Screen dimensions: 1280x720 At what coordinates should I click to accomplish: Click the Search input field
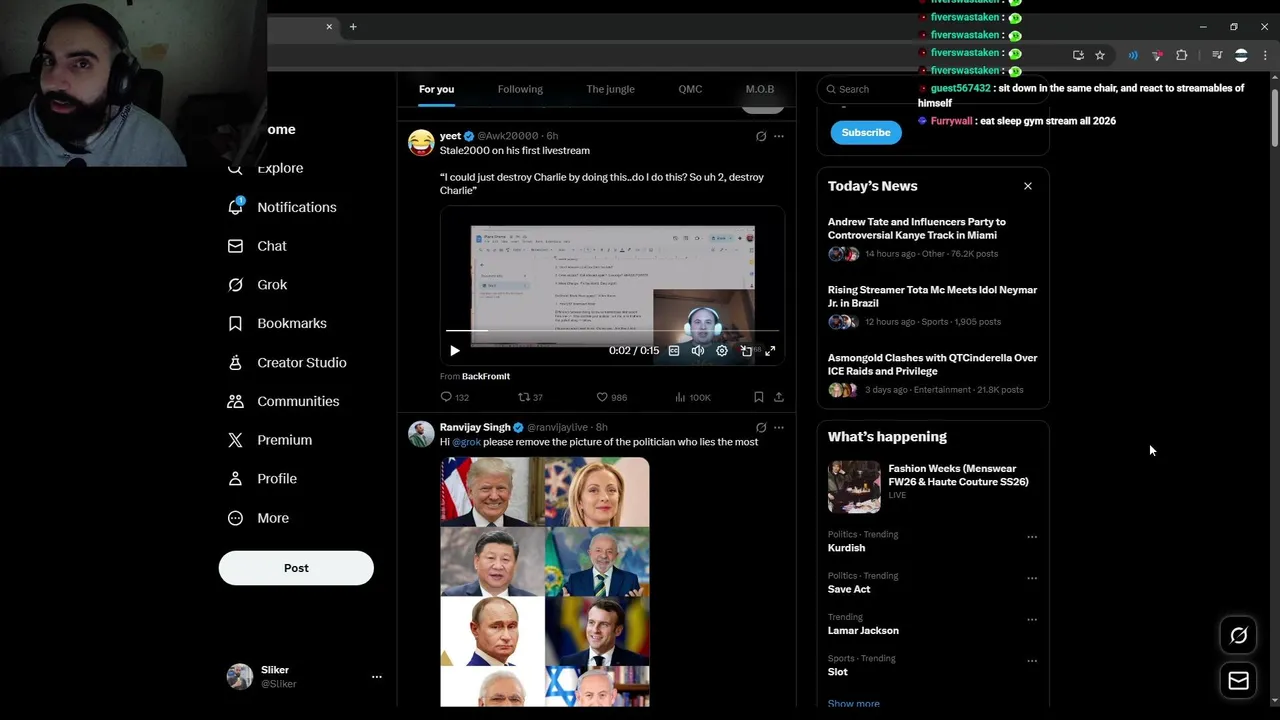932,89
